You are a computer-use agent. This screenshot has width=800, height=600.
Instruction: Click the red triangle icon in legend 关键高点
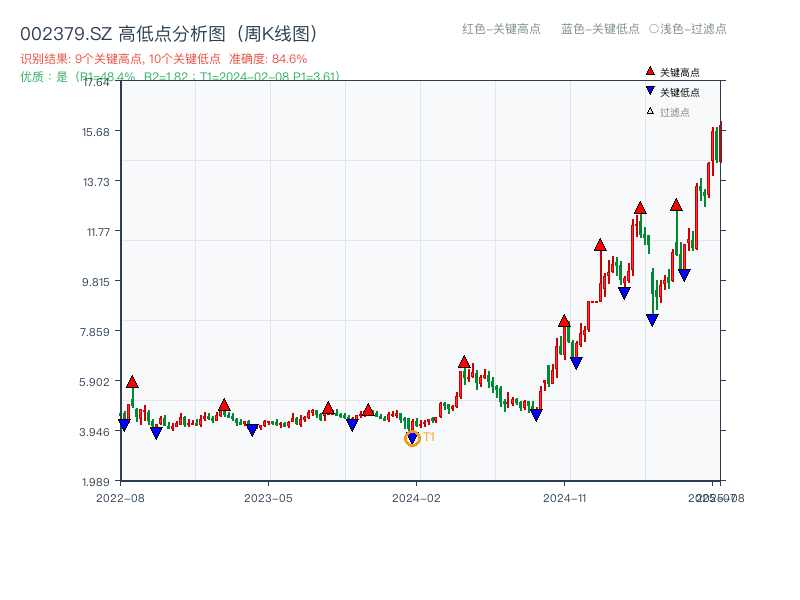click(x=650, y=71)
